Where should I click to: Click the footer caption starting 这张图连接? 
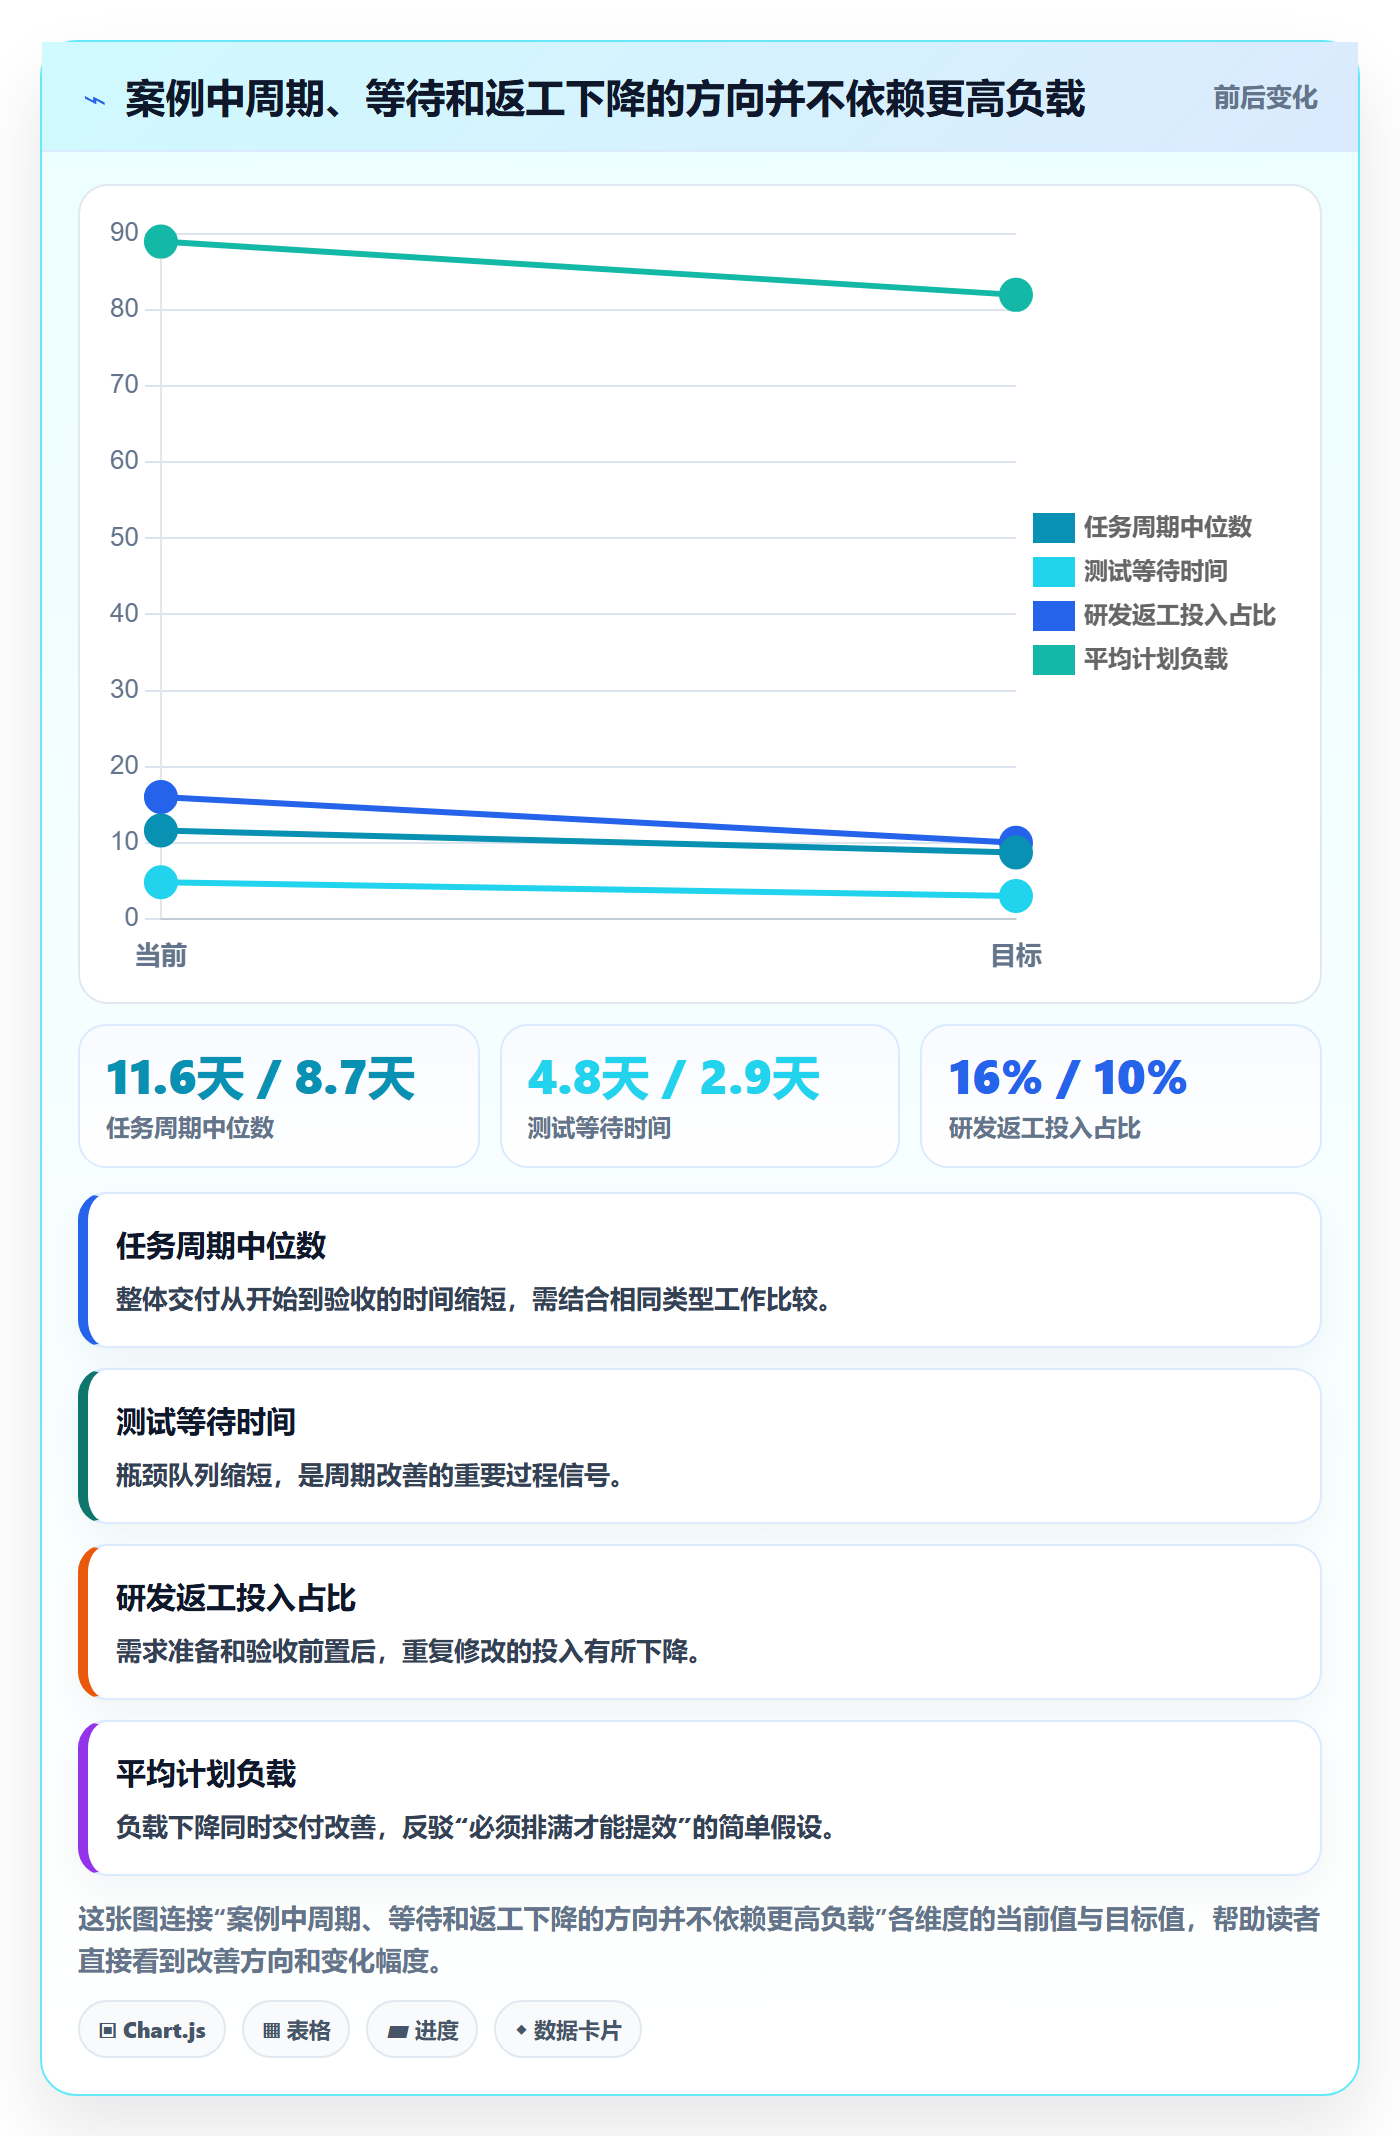[x=699, y=1939]
